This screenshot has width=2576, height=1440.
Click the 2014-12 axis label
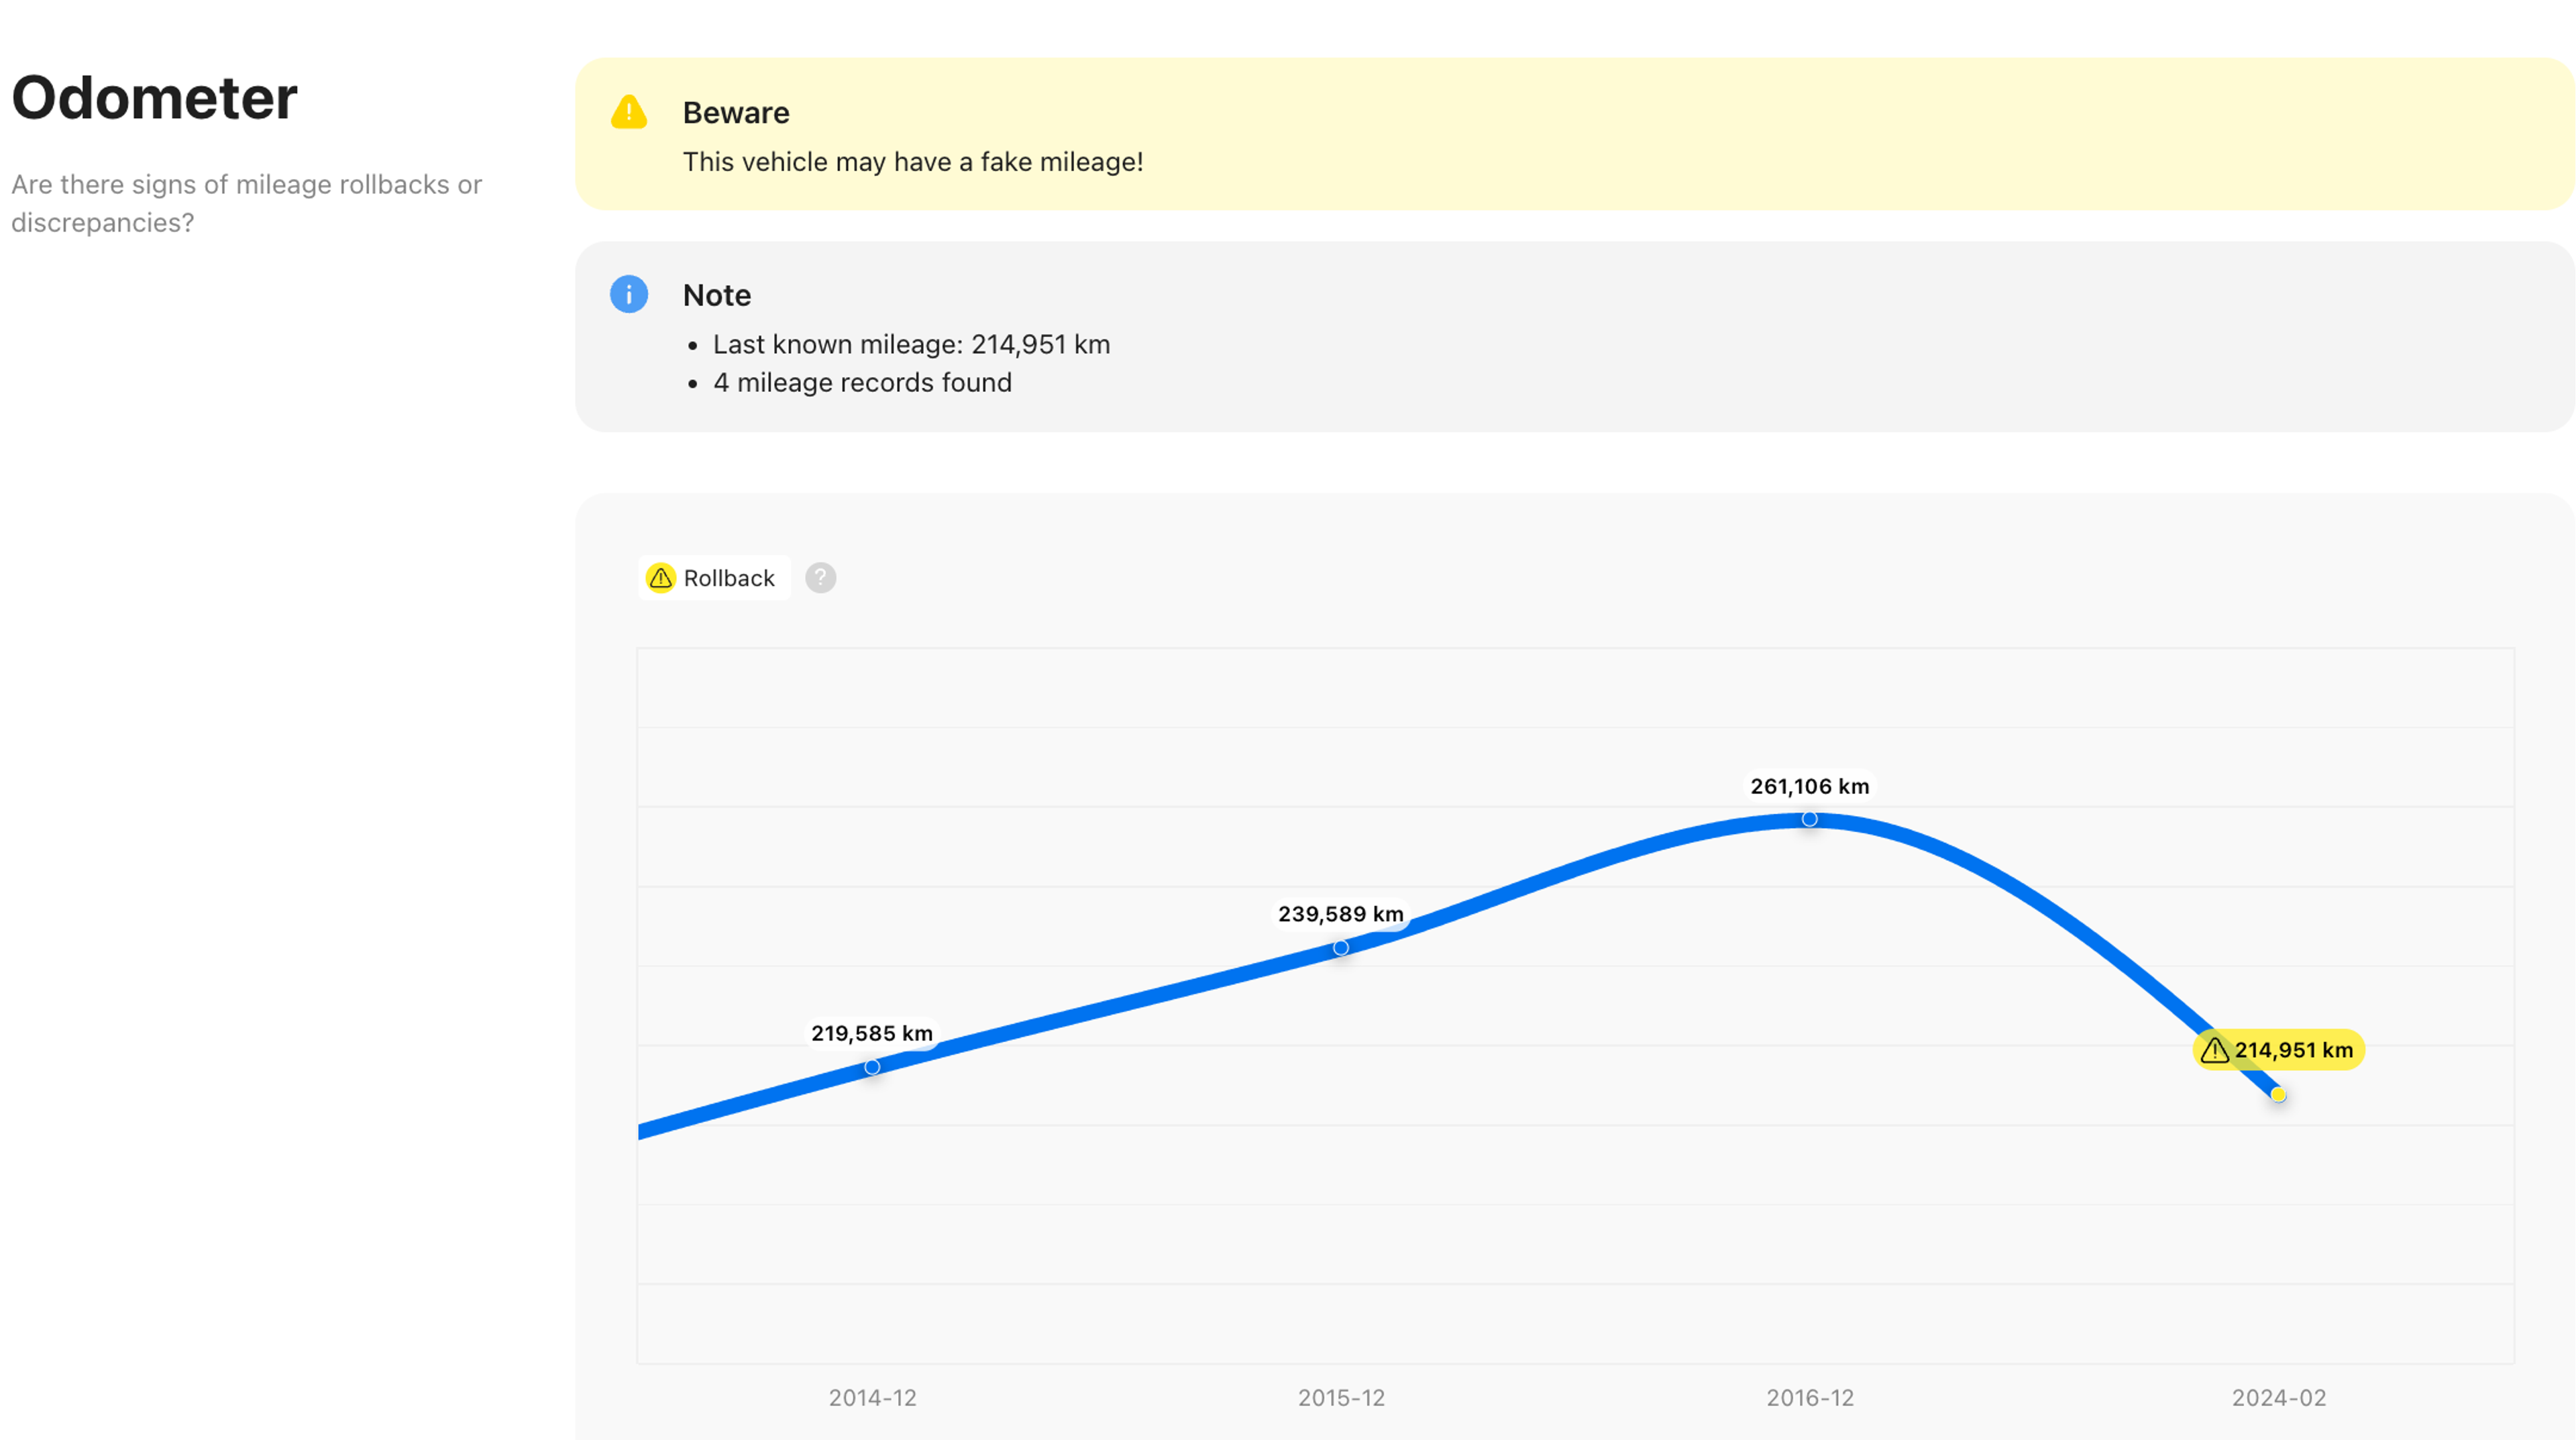point(872,1398)
